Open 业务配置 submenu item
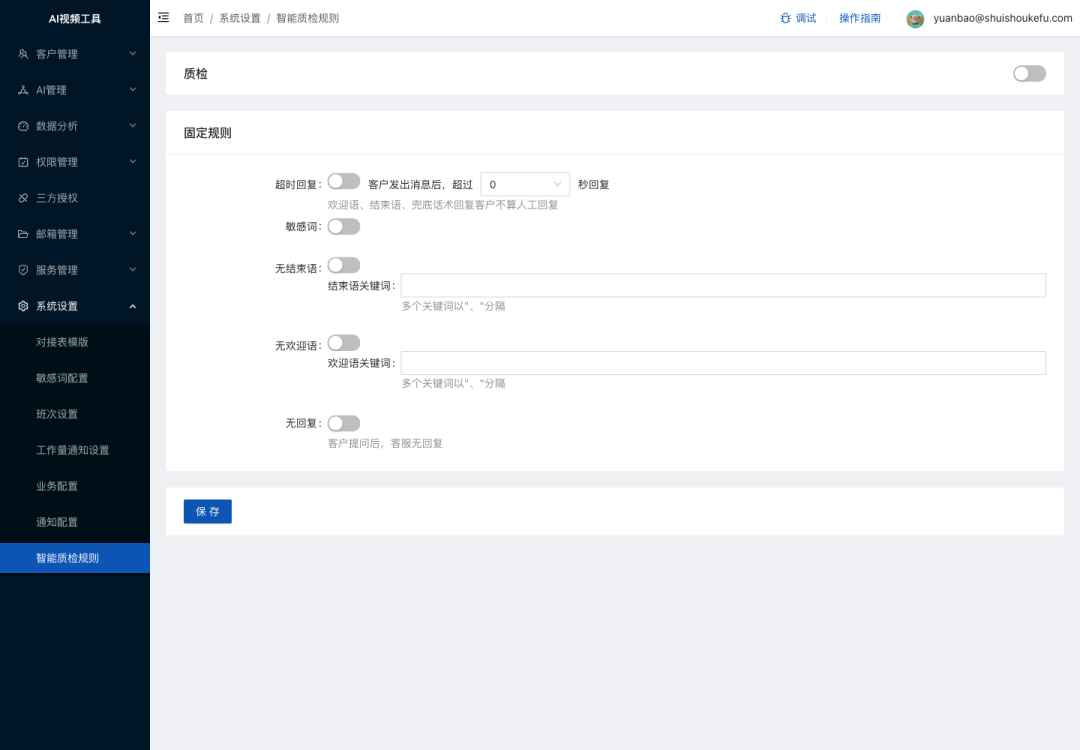Viewport: 1080px width, 750px height. point(74,486)
